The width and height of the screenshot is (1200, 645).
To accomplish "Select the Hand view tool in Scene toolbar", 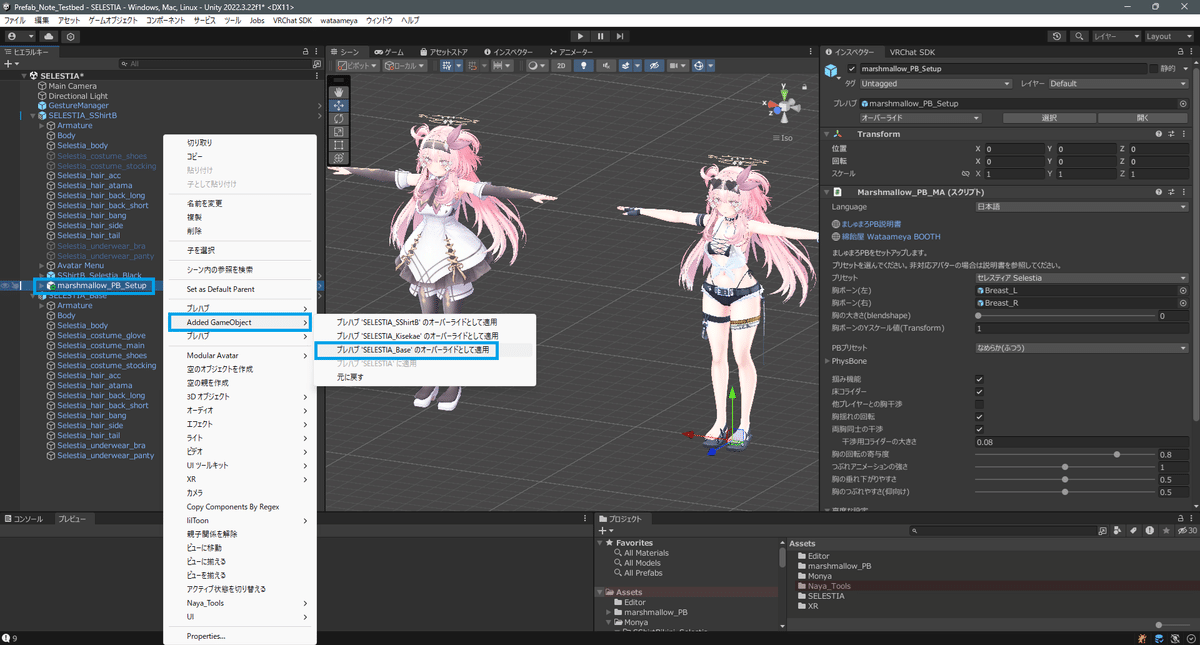I will 340,92.
